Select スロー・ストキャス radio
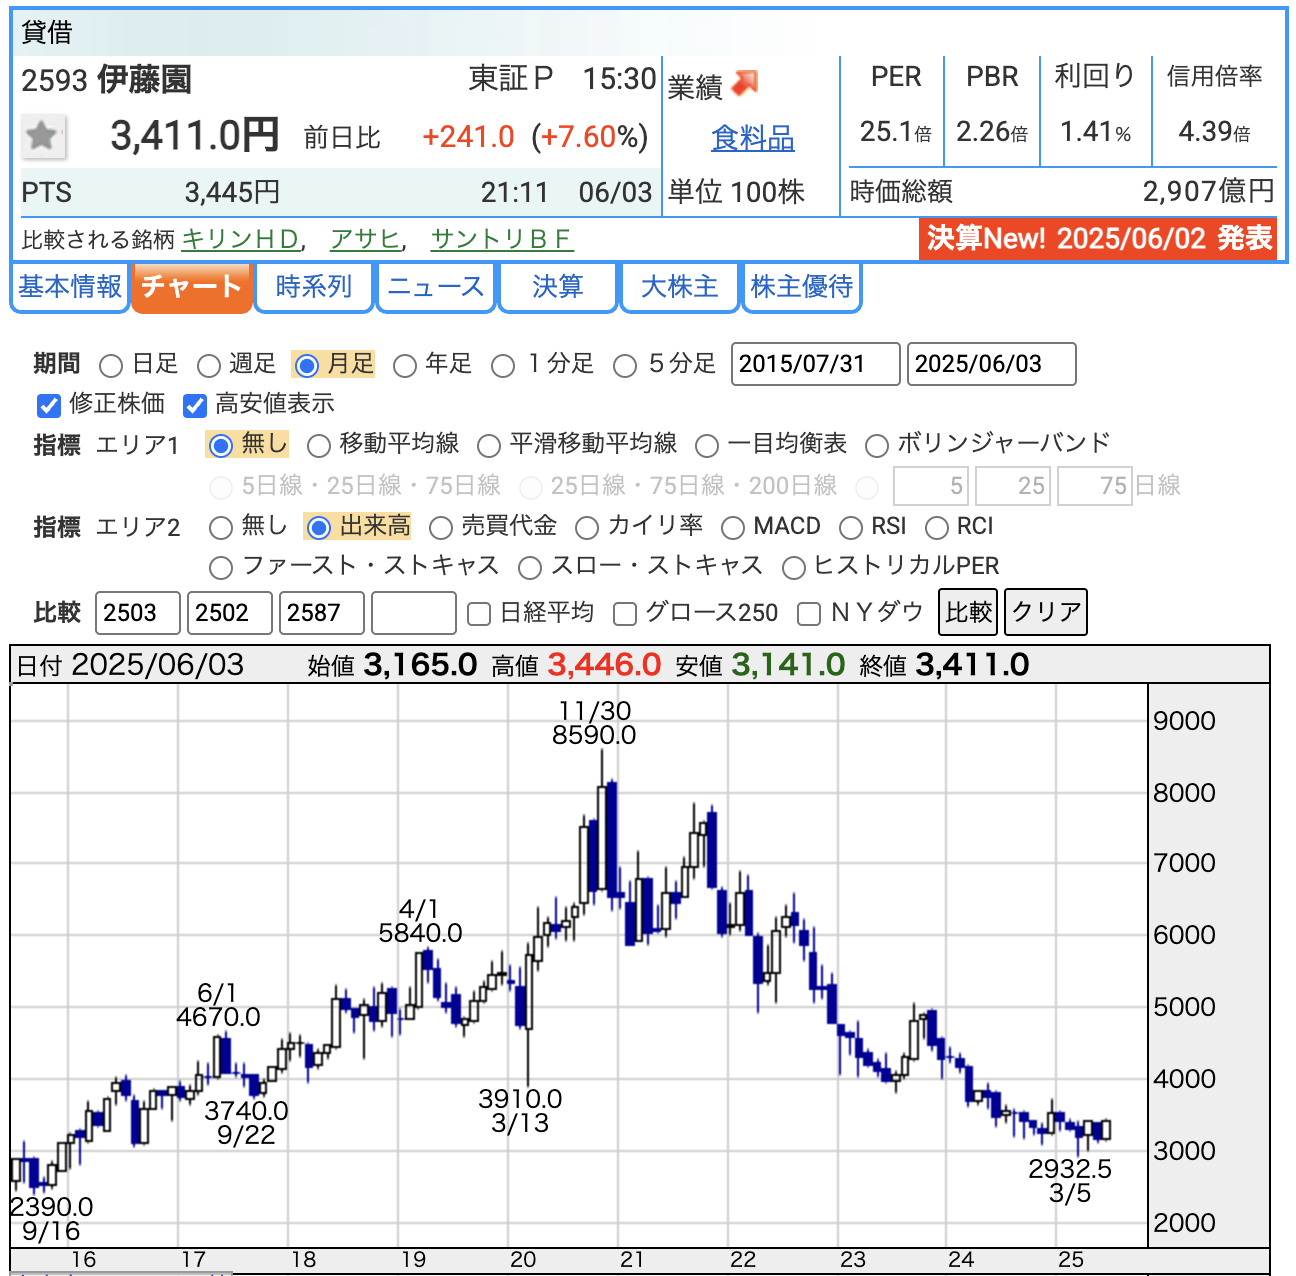1296x1276 pixels. (530, 568)
